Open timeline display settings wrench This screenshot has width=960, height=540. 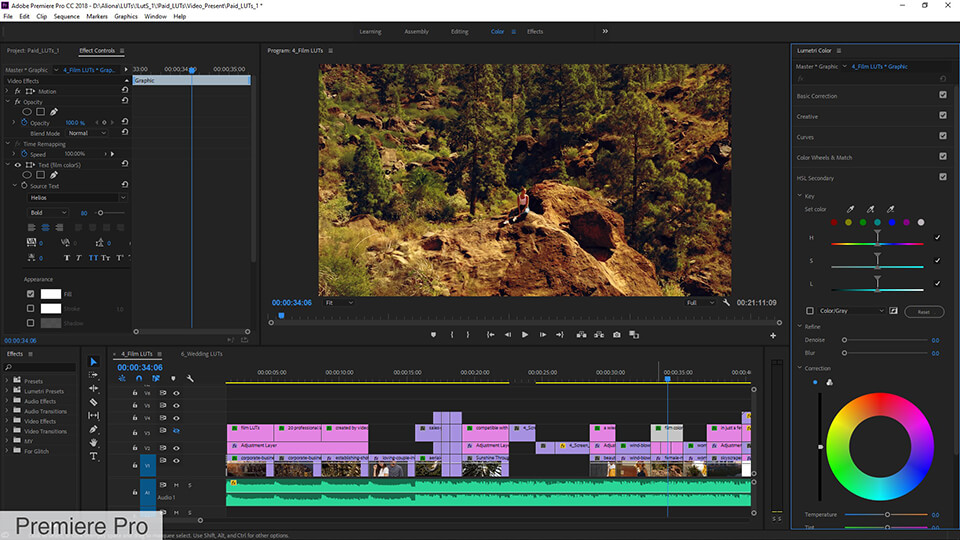click(189, 379)
